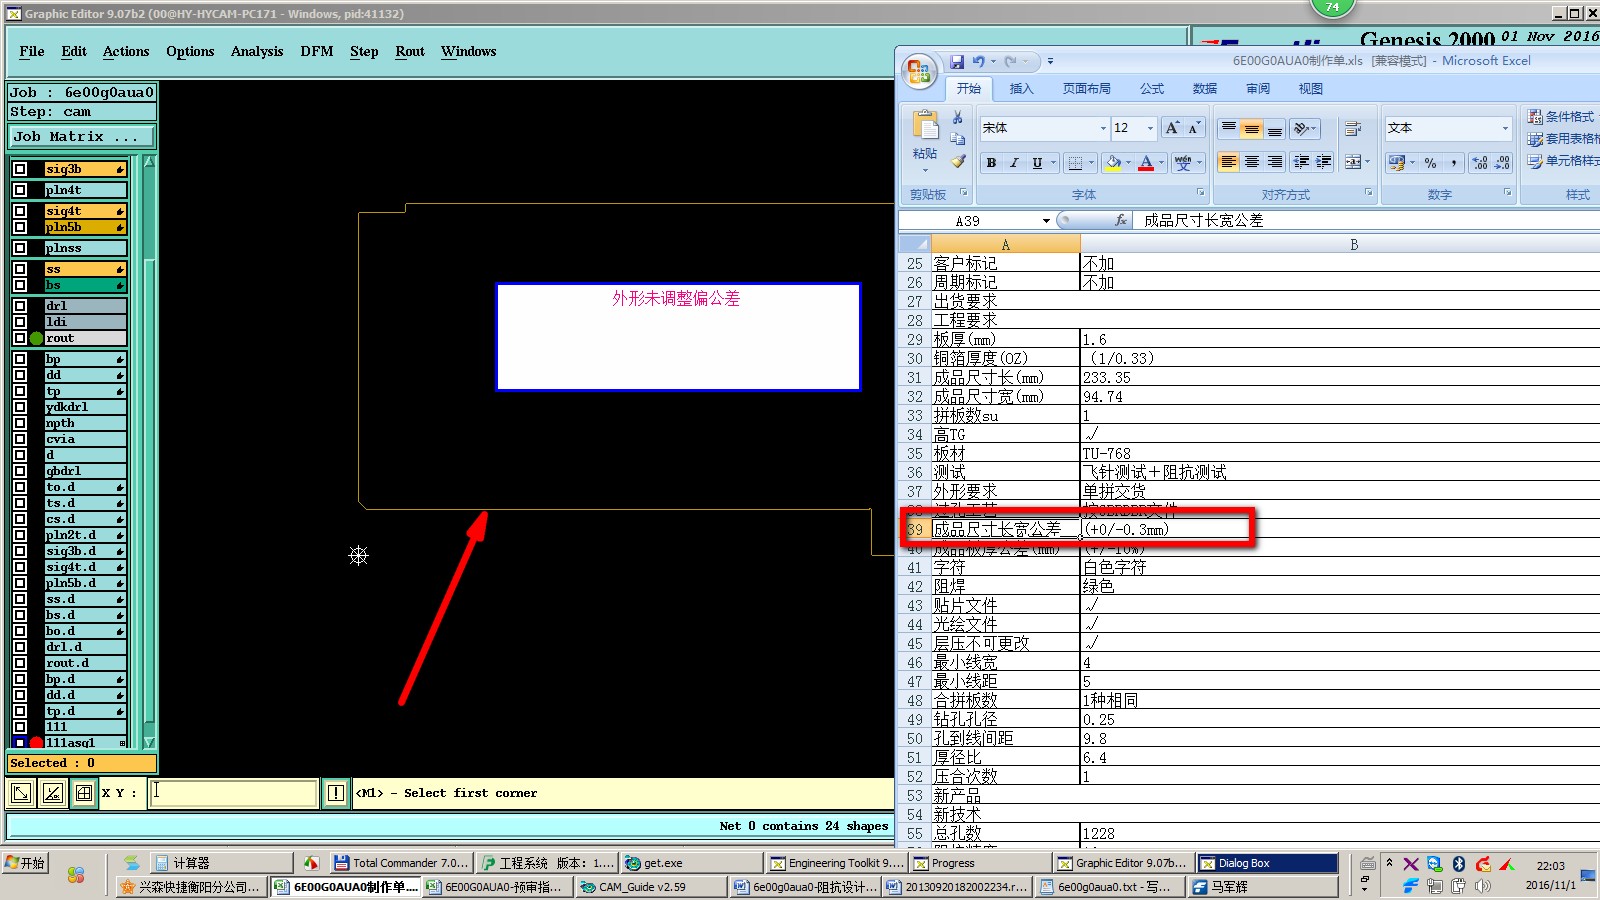Click the Cut scissors icon
The image size is (1600, 900).
tap(958, 117)
